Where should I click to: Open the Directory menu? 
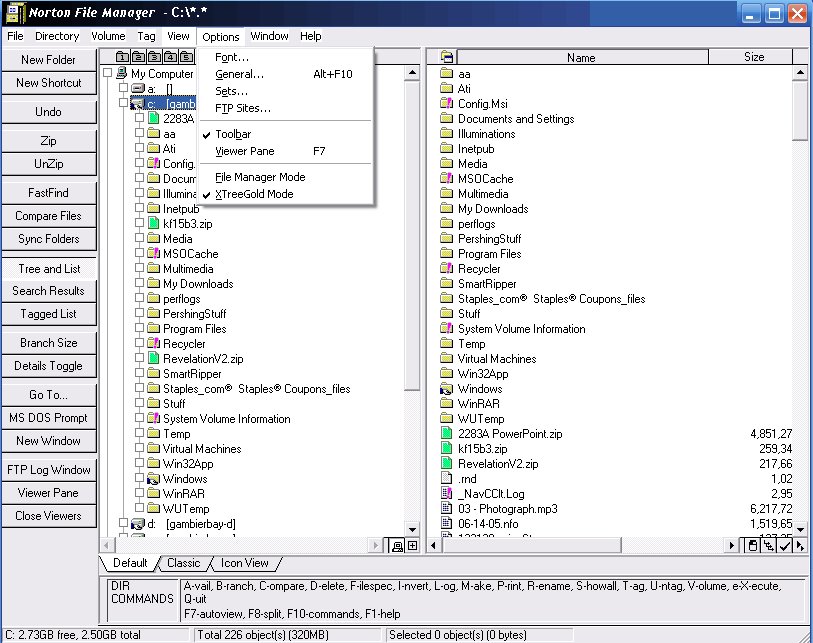(x=57, y=36)
